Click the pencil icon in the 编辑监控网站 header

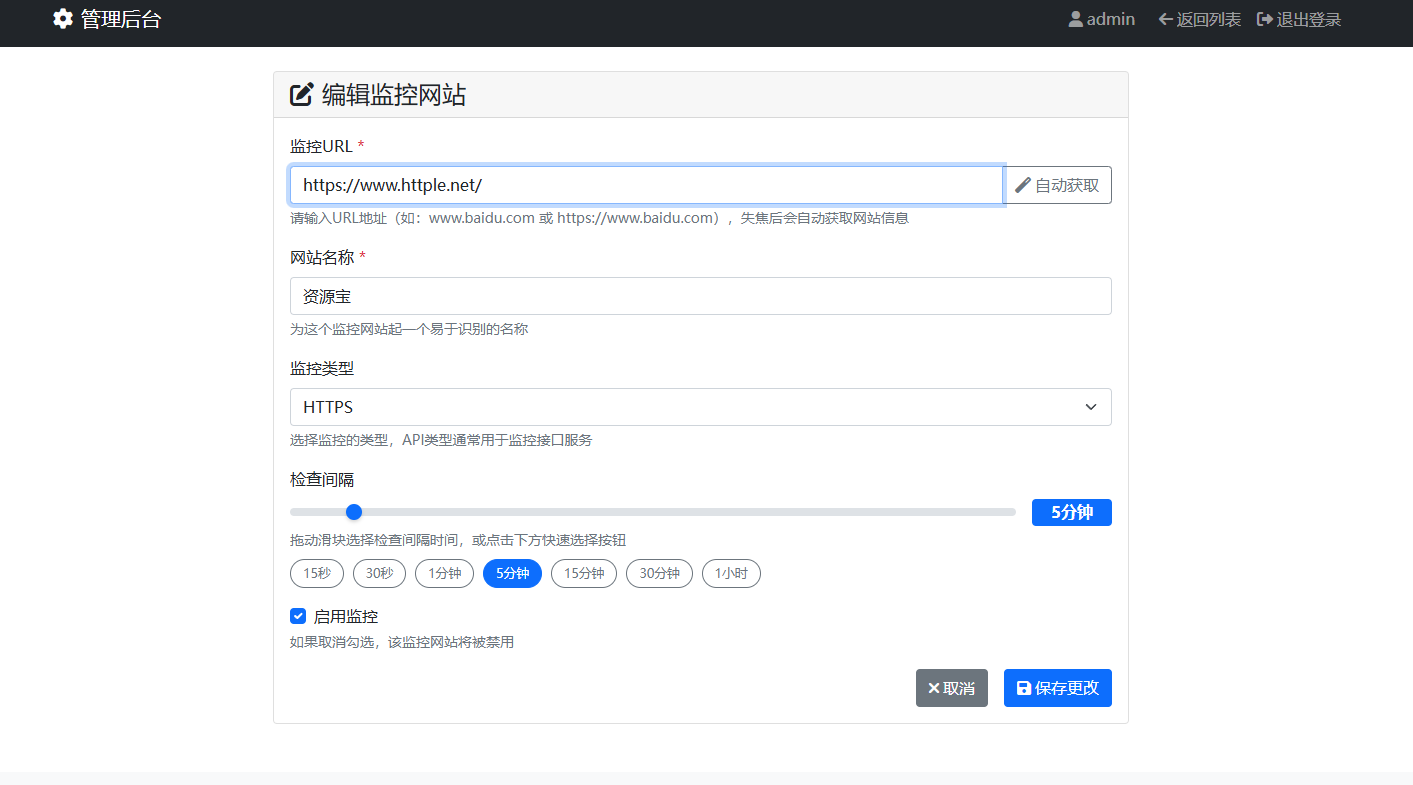coord(301,93)
